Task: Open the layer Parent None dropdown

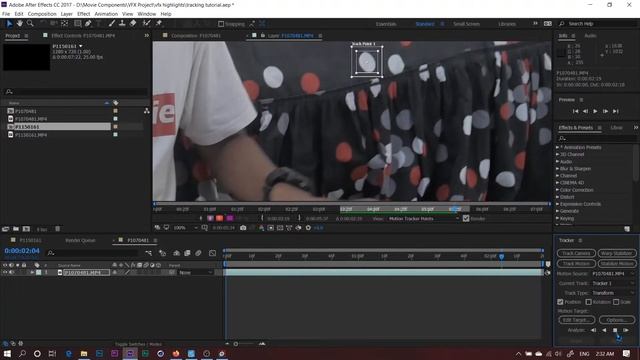Action: (196, 272)
